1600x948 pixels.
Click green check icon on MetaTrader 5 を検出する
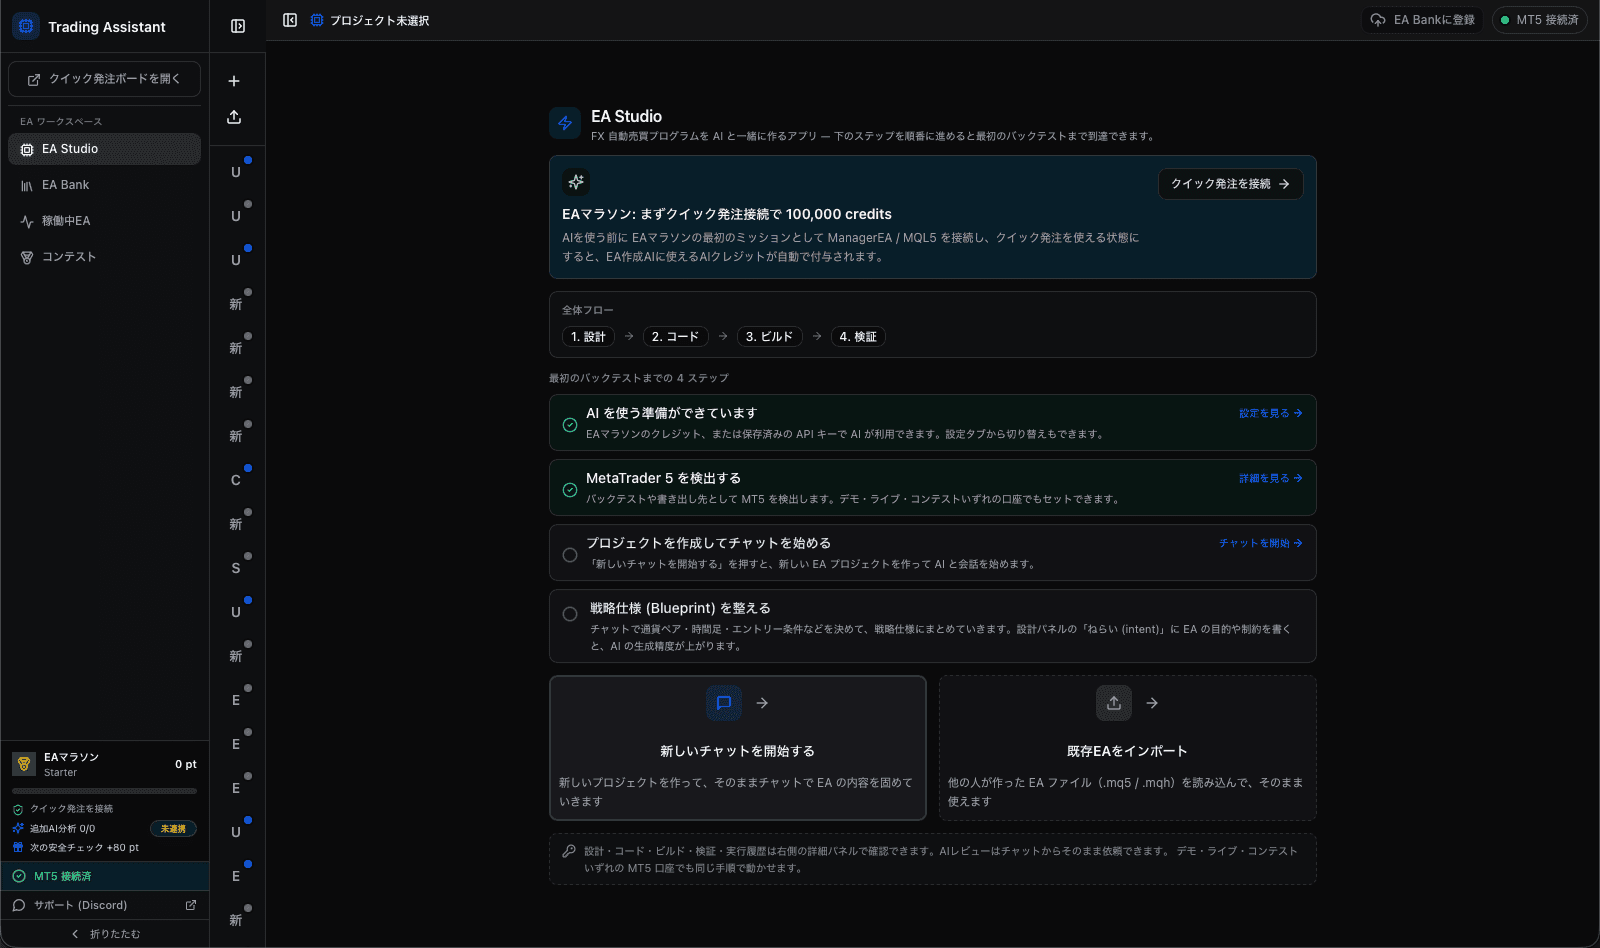pos(570,490)
